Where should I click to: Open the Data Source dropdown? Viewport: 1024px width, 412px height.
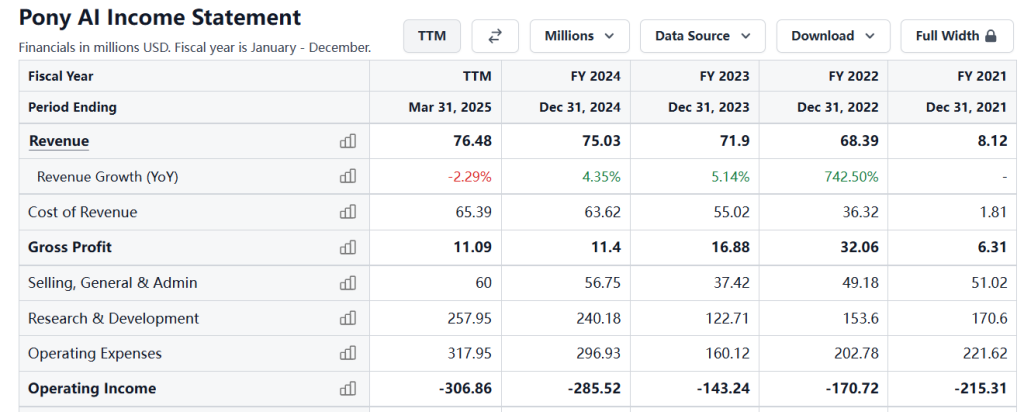[x=703, y=36]
